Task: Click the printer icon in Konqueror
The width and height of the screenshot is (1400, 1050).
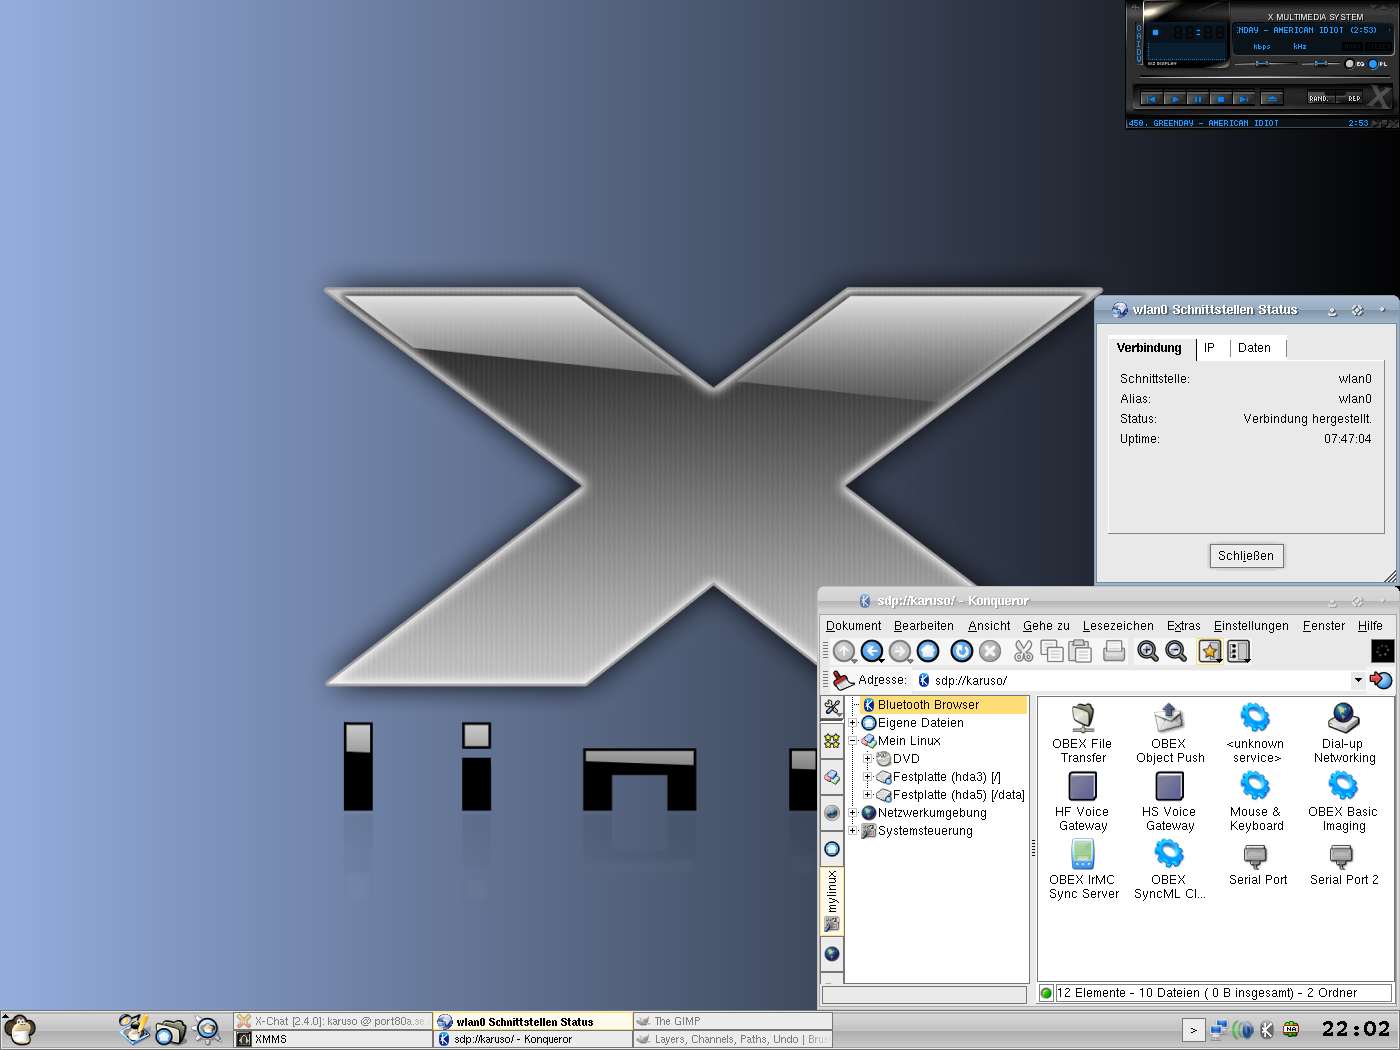Action: (1114, 652)
